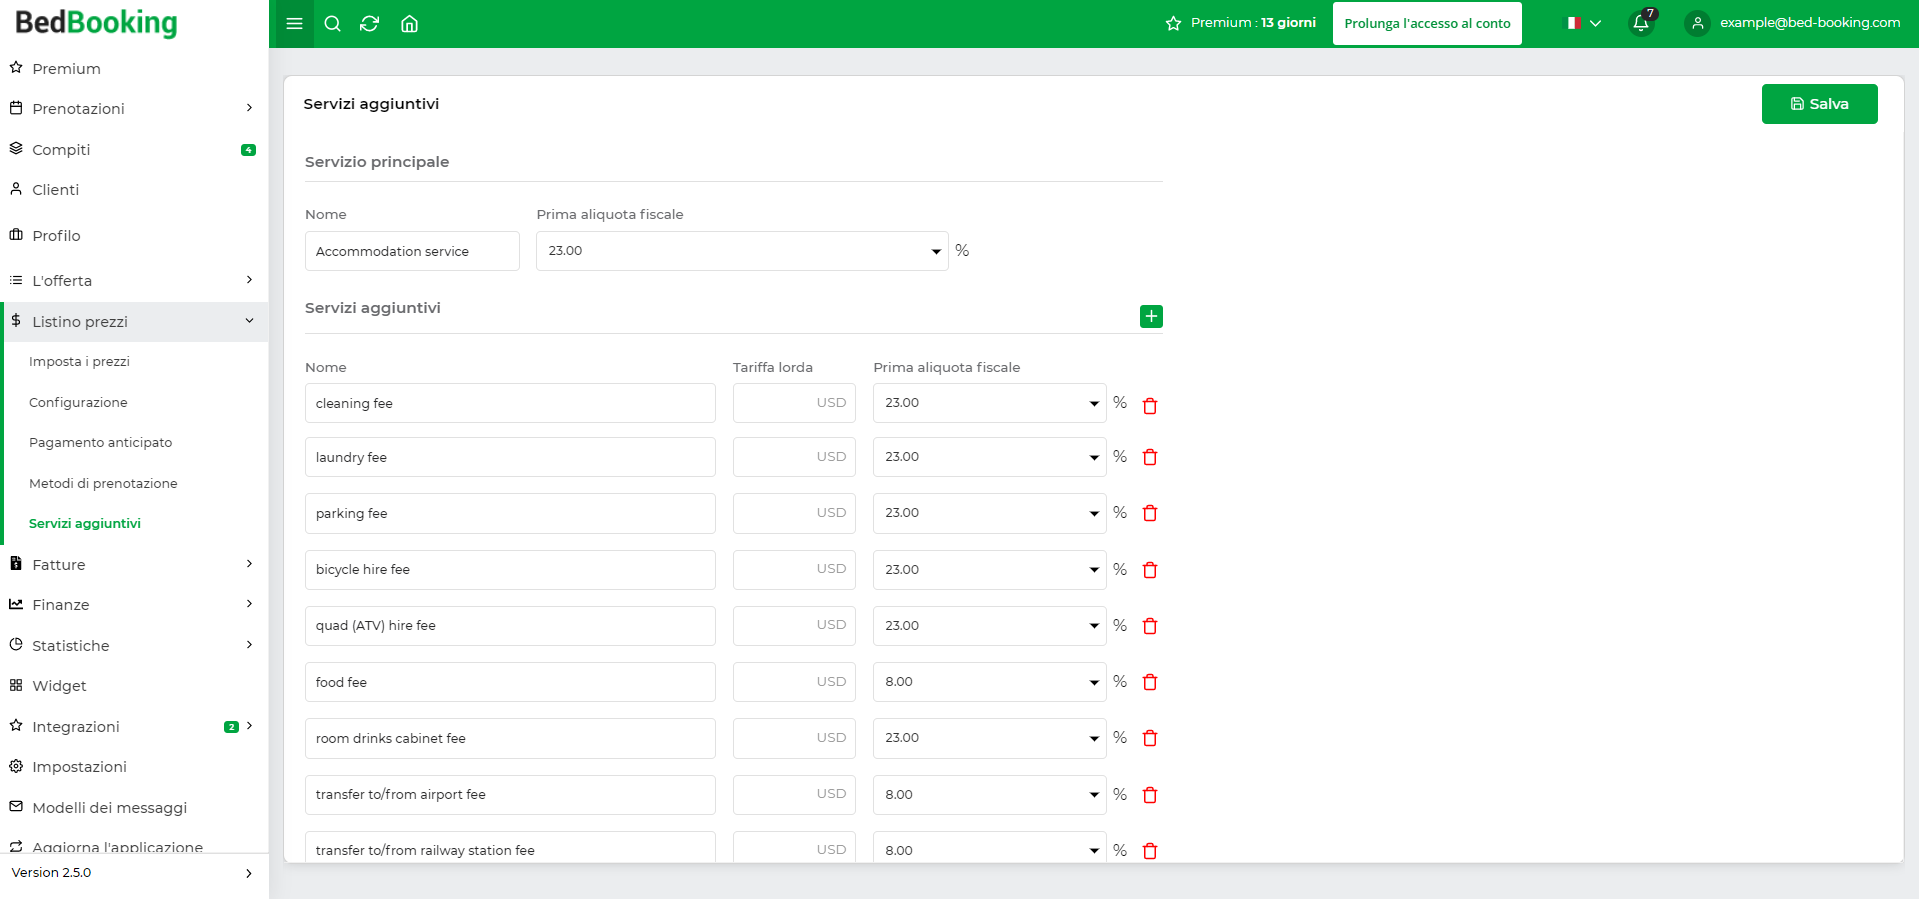The image size is (1919, 899).
Task: Expand L'offerta menu
Action: (x=134, y=280)
